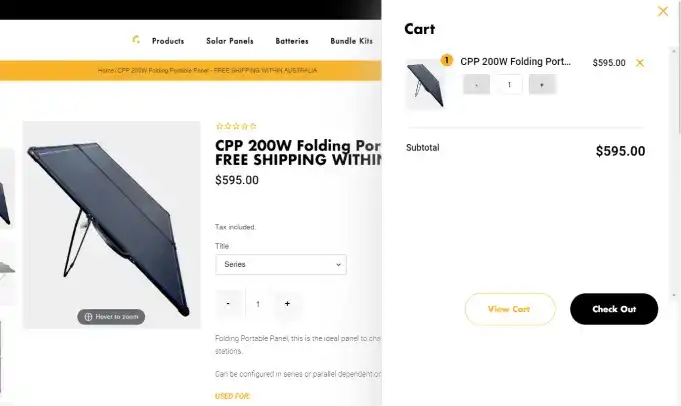Click the cart quantity input field
Screen dimensions: 681x406
point(509,85)
